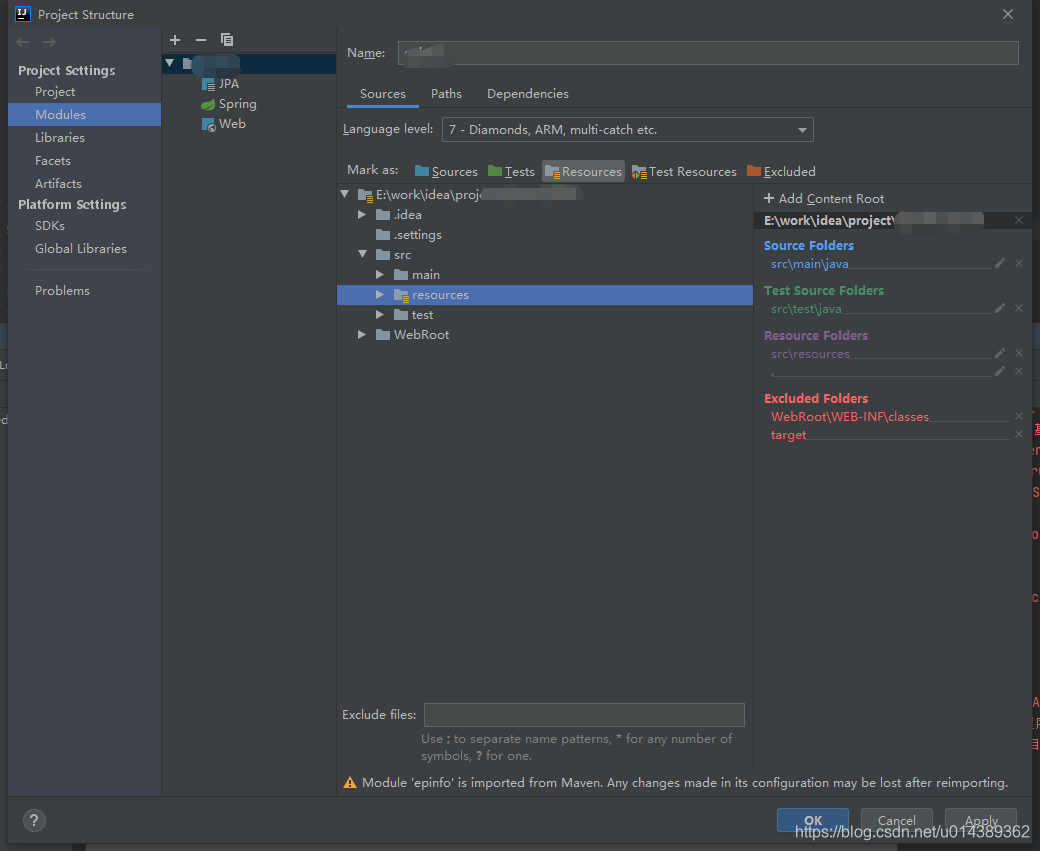1040x851 pixels.
Task: Open the Artifacts settings page
Action: pos(58,183)
